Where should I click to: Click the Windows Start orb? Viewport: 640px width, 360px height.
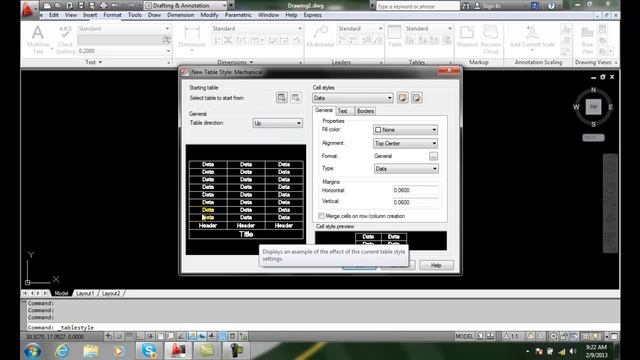point(33,351)
